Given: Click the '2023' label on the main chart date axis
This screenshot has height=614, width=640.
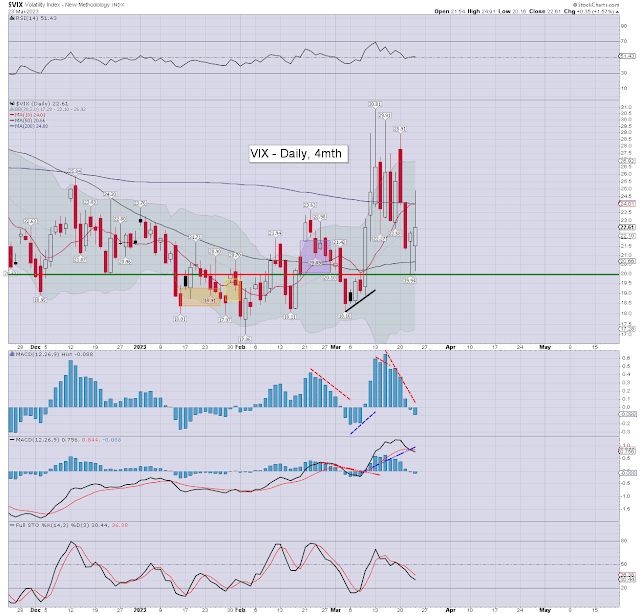Looking at the screenshot, I should coord(140,347).
